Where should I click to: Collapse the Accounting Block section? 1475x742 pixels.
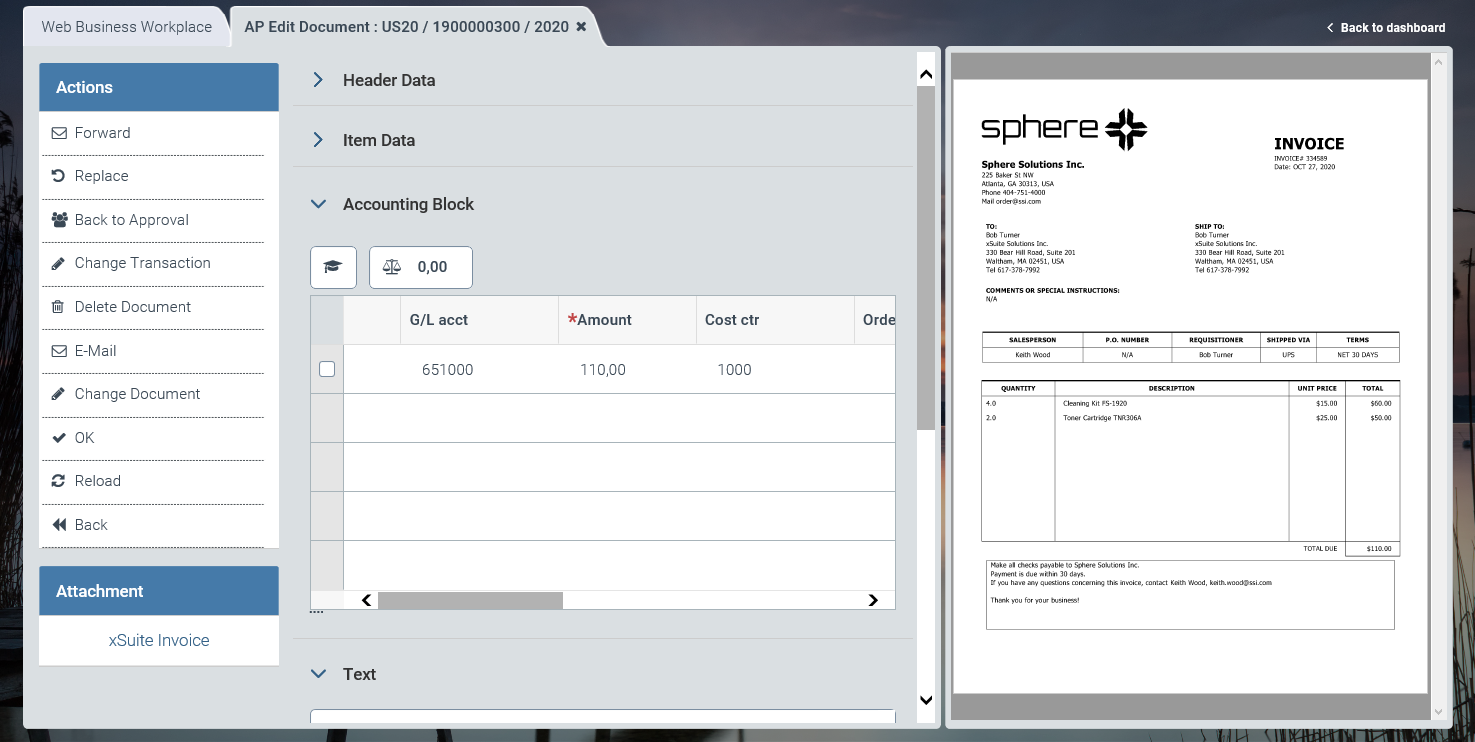318,204
